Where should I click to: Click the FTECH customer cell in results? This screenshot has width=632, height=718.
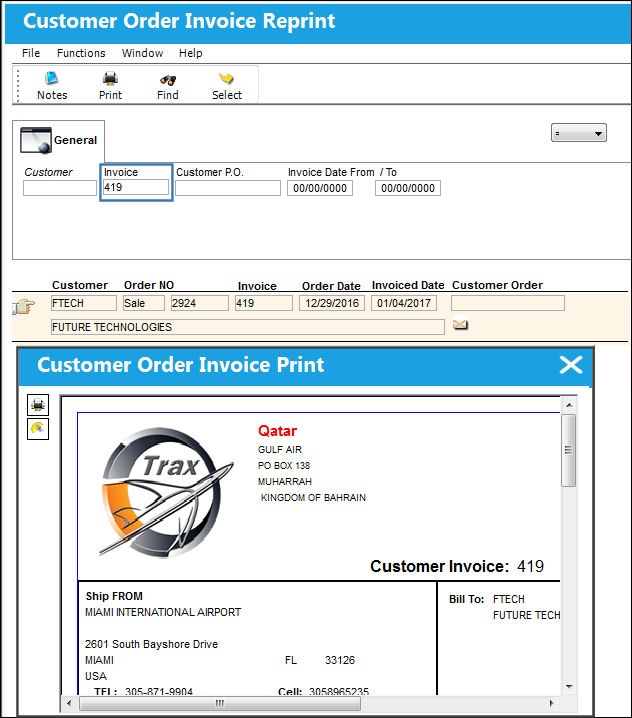(x=84, y=303)
